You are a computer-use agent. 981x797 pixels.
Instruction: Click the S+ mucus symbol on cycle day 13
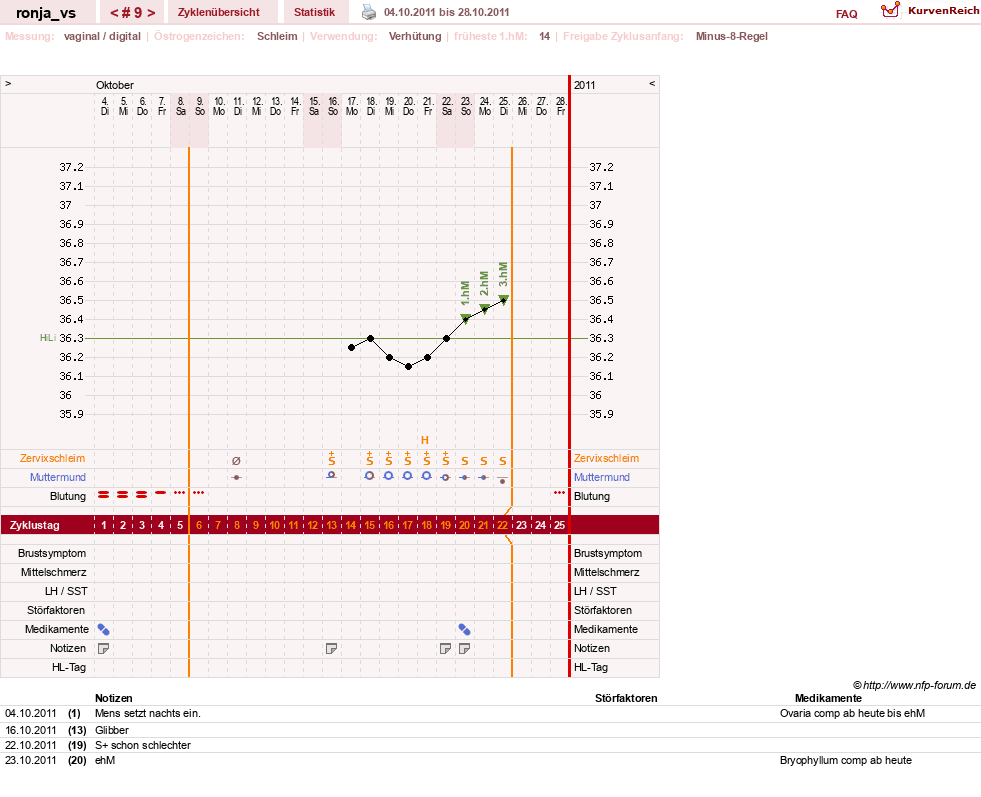(x=332, y=459)
